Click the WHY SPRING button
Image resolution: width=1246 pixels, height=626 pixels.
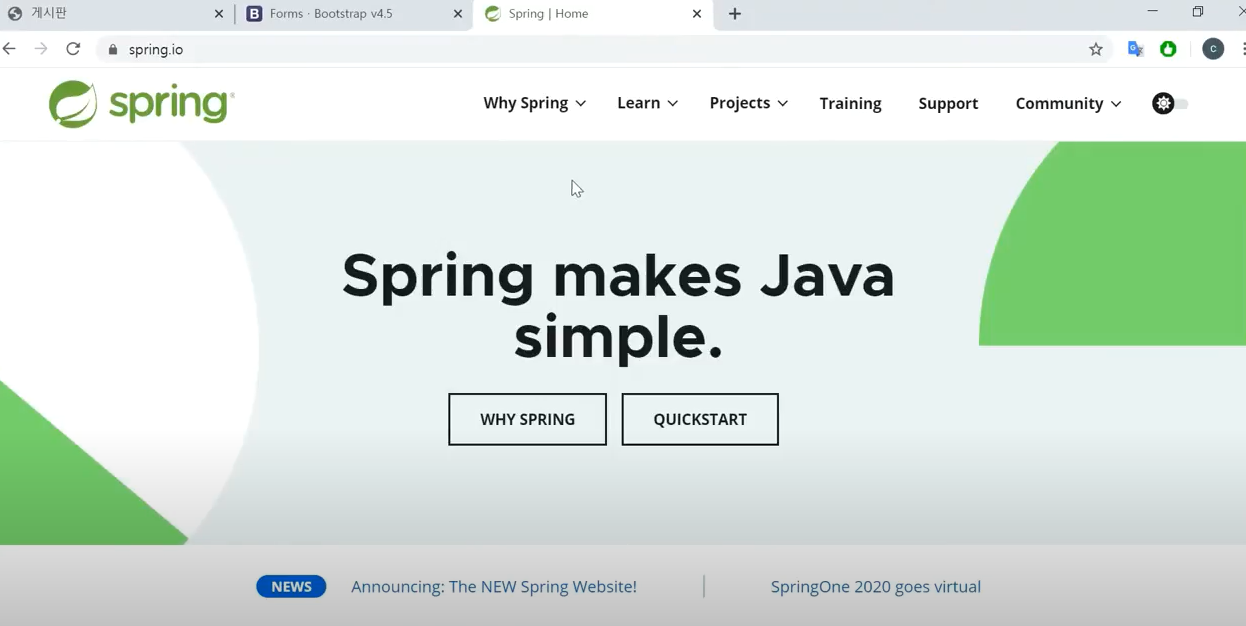point(527,419)
